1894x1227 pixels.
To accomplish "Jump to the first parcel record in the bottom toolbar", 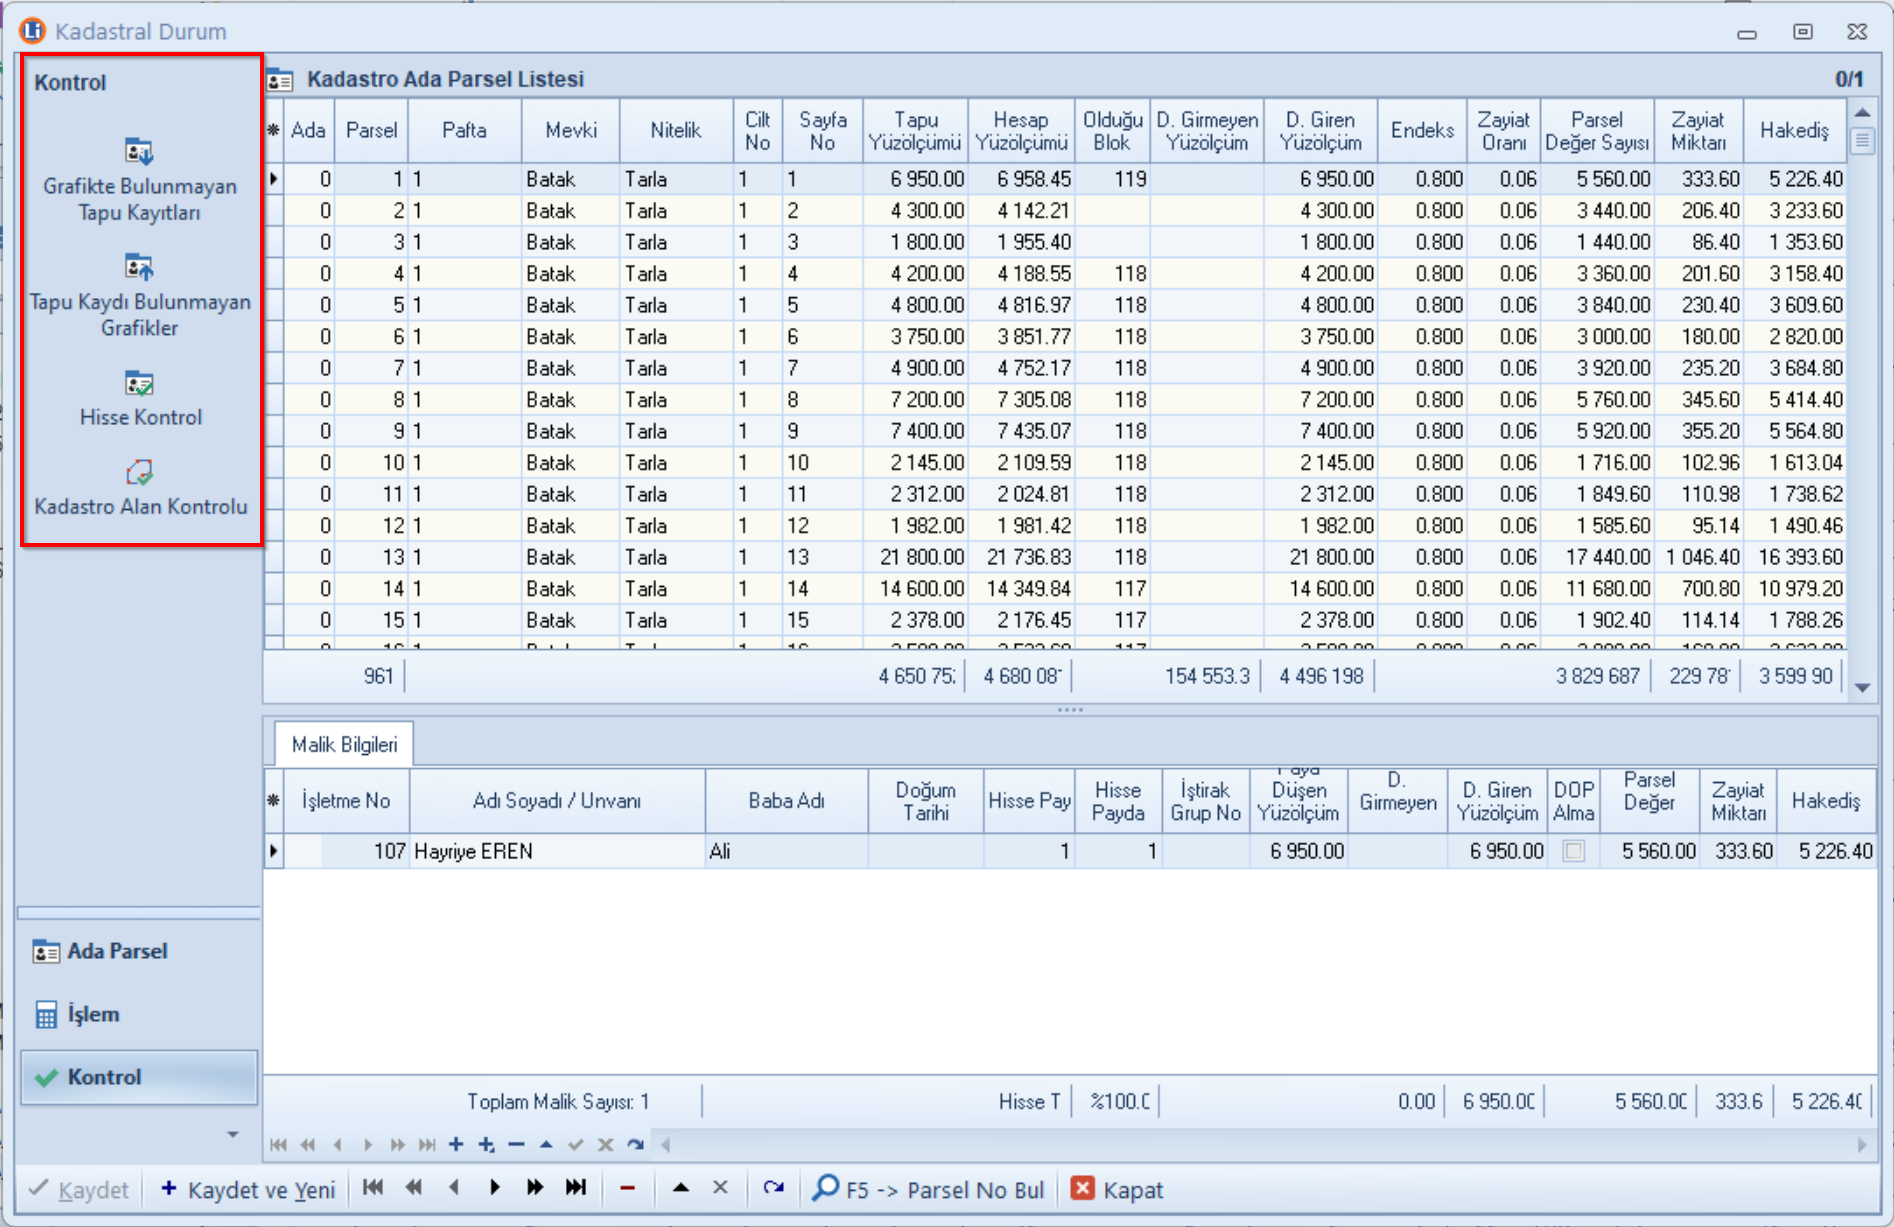I will [x=373, y=1188].
